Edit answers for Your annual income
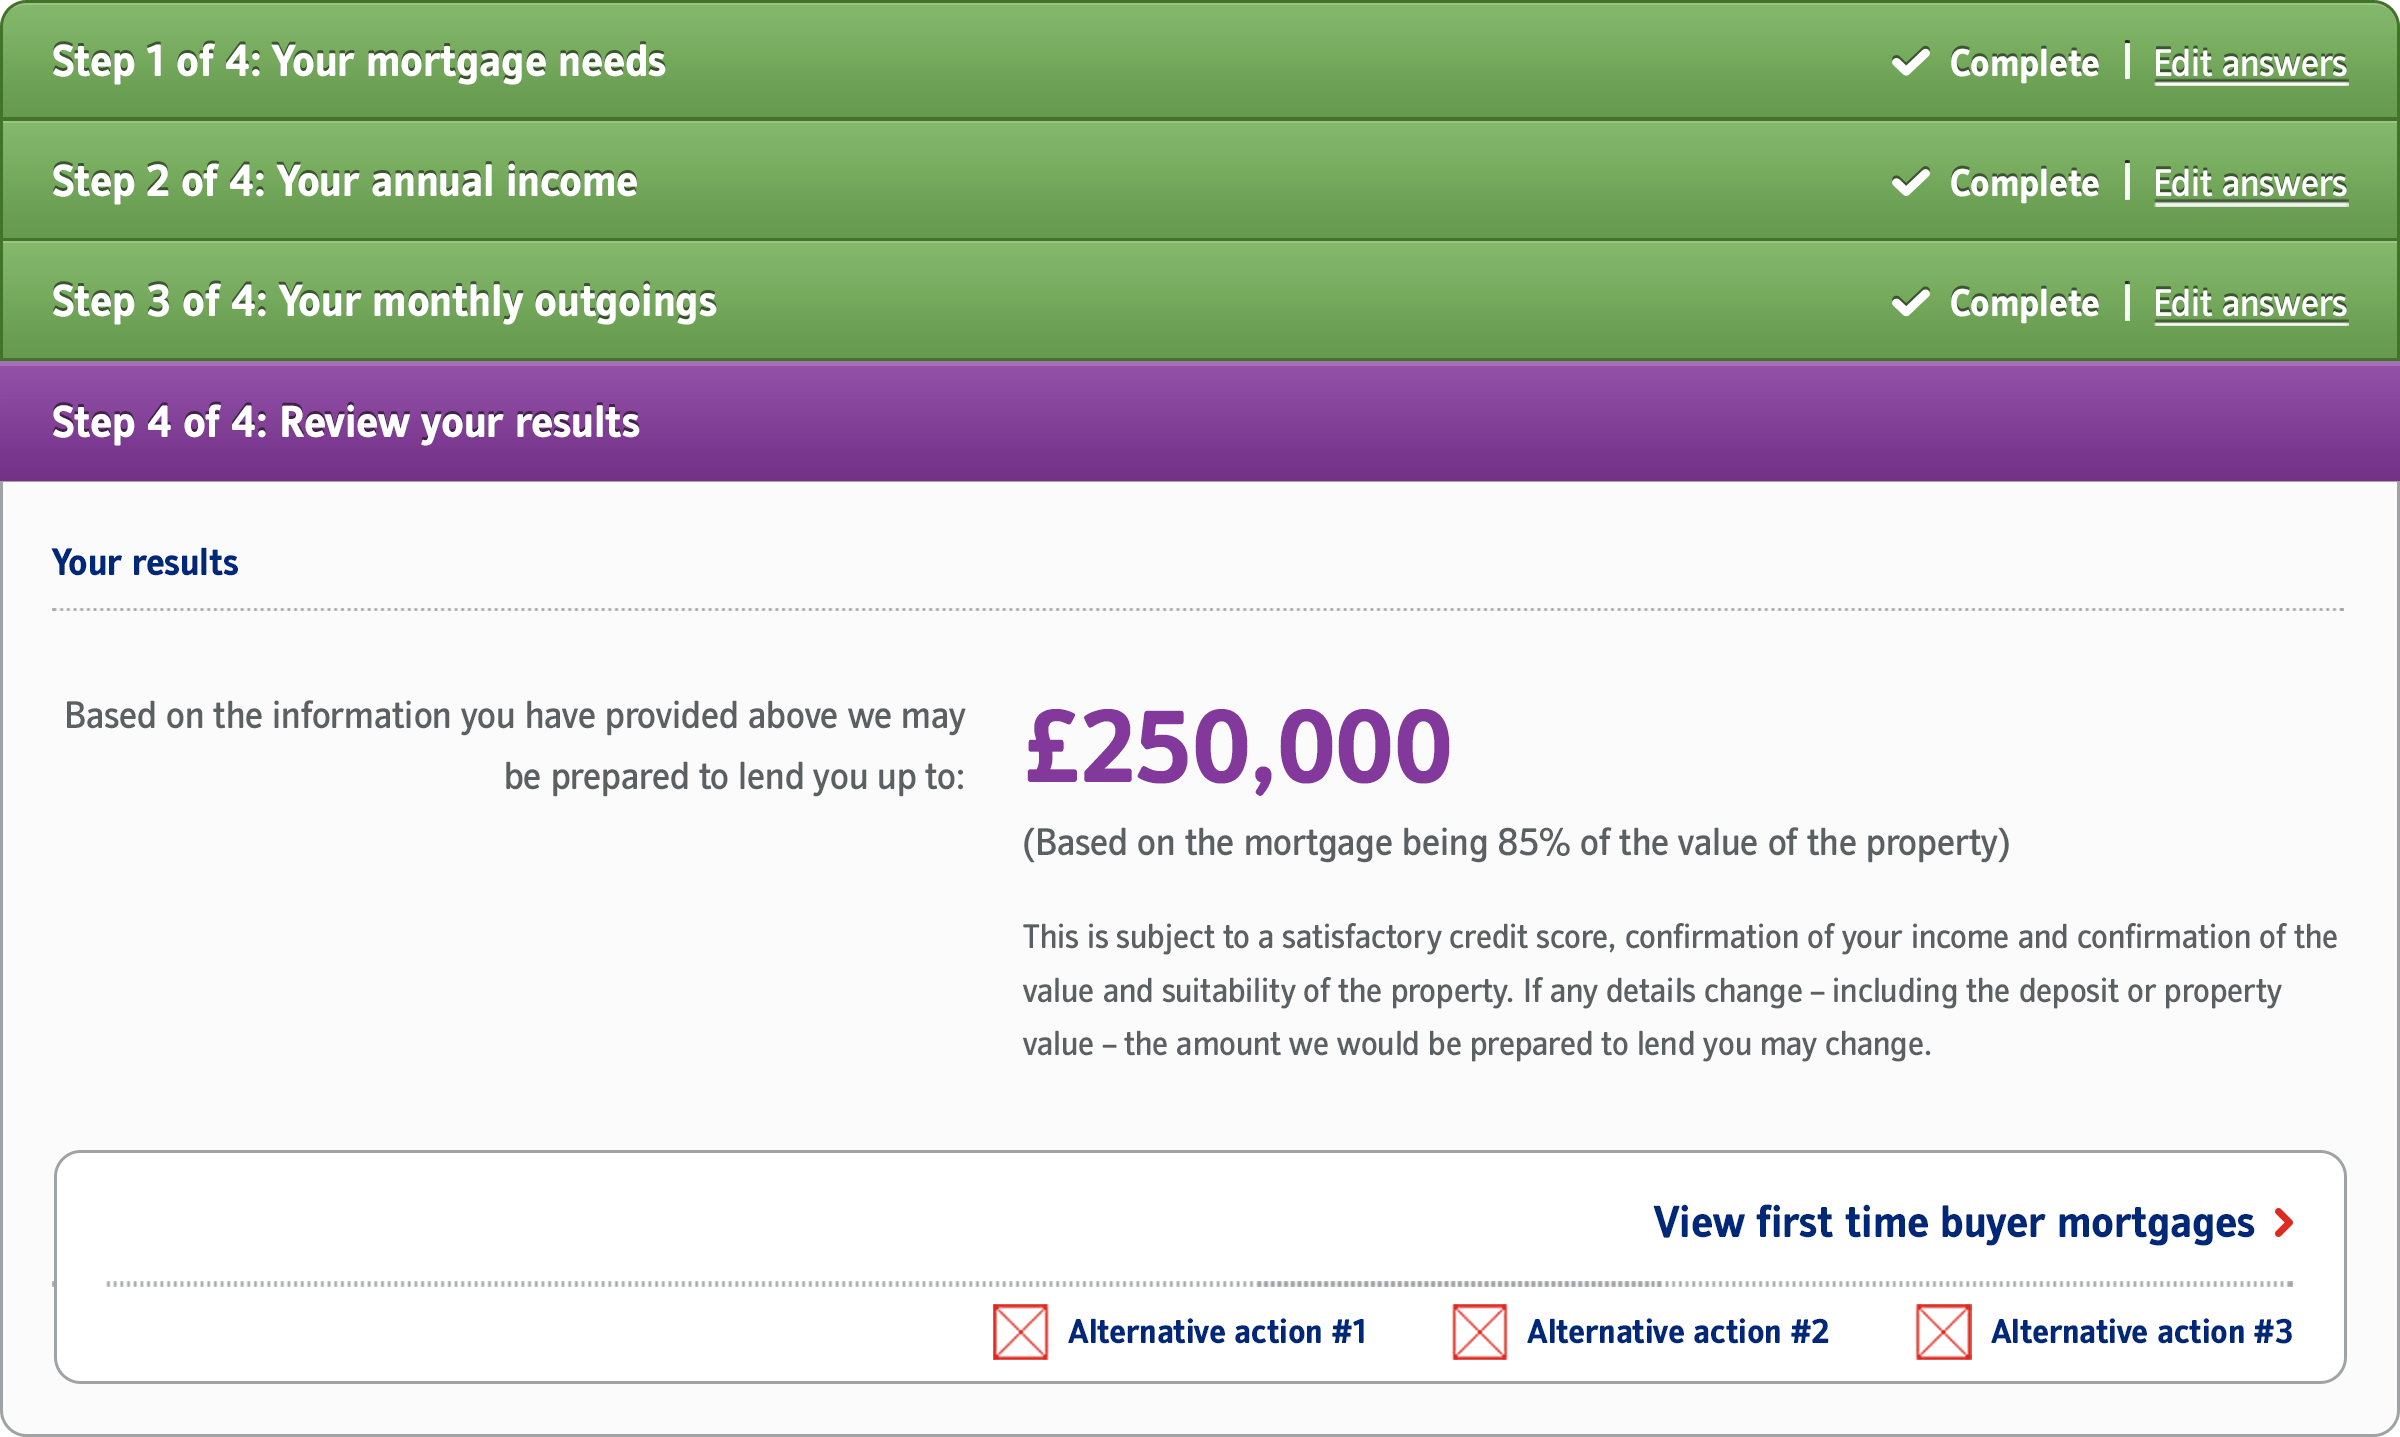The height and width of the screenshot is (1437, 2400). coord(2250,184)
